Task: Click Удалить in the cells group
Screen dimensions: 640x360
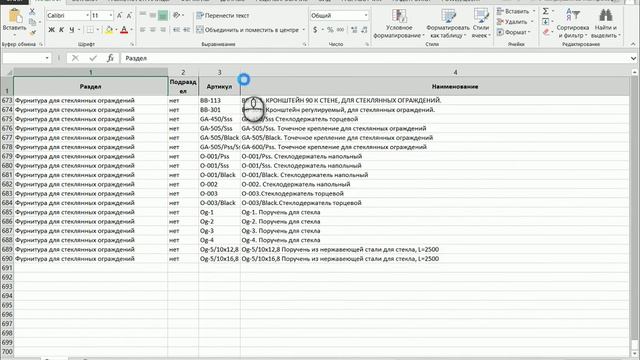Action: 513,22
